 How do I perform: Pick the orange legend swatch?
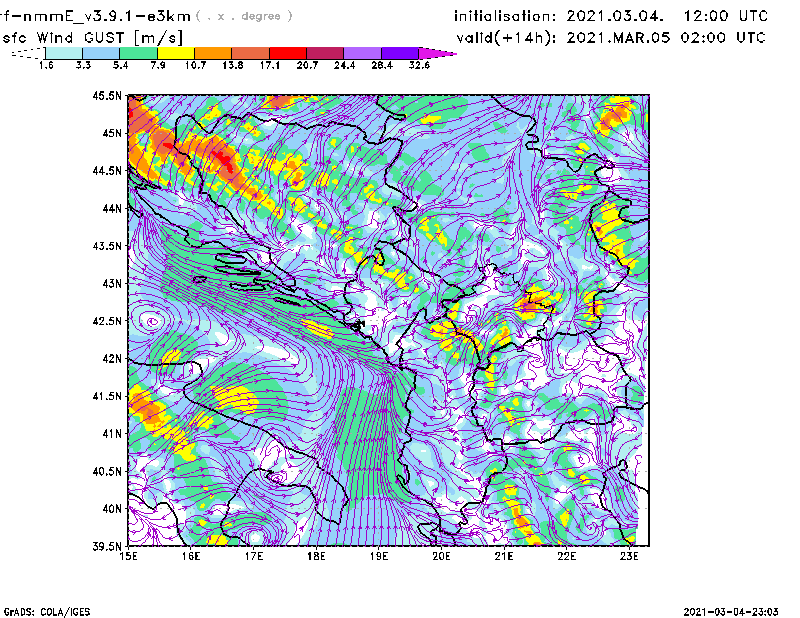[x=213, y=53]
